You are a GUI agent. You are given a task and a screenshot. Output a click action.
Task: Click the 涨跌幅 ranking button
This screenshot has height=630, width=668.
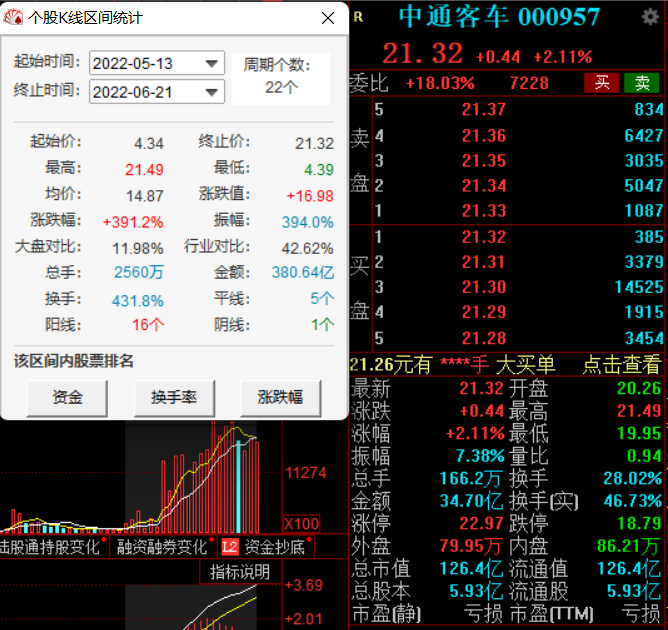280,397
